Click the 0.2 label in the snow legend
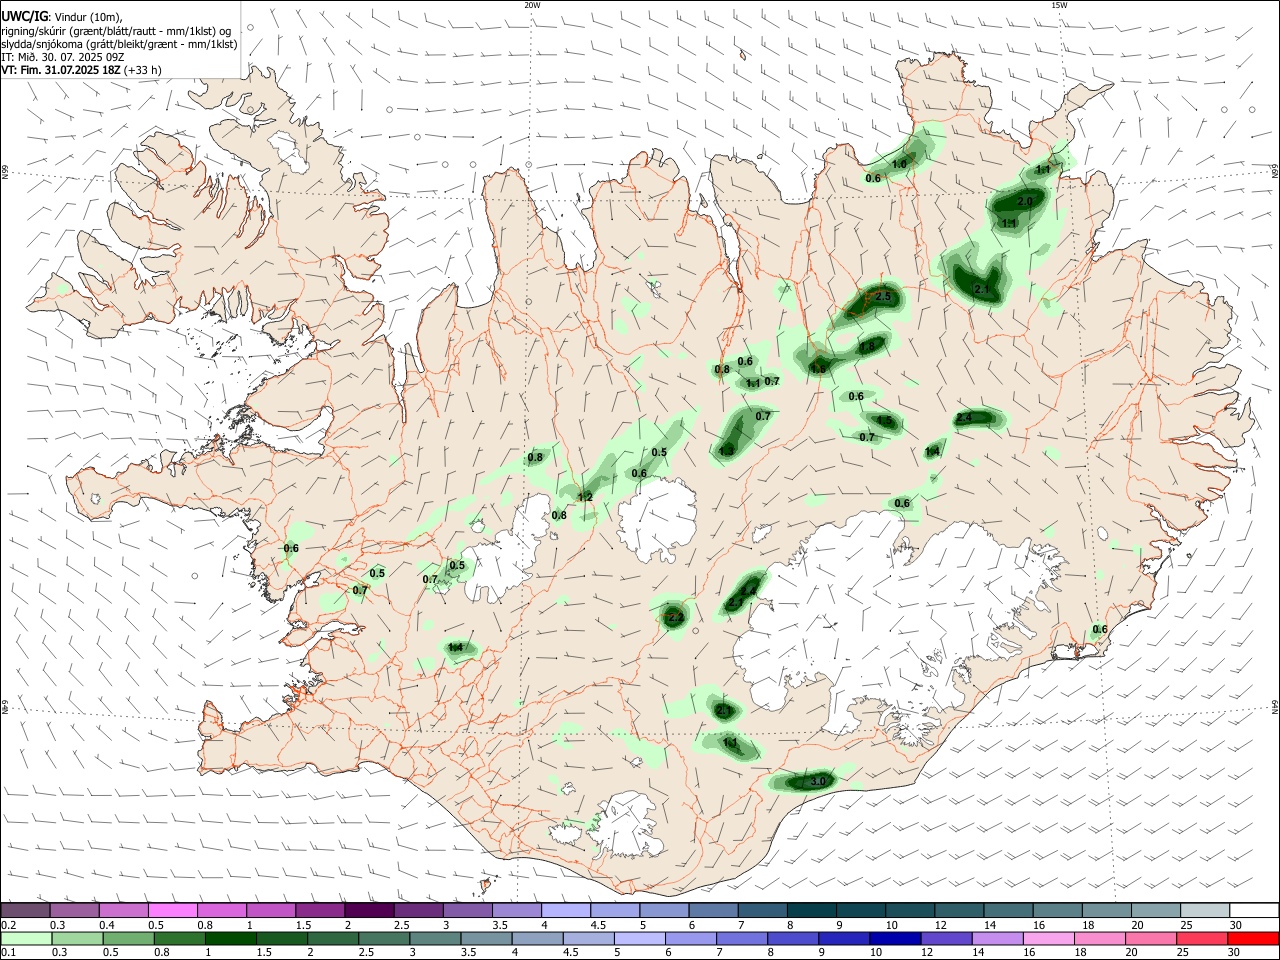This screenshot has width=1280, height=960. pyautogui.click(x=8, y=925)
